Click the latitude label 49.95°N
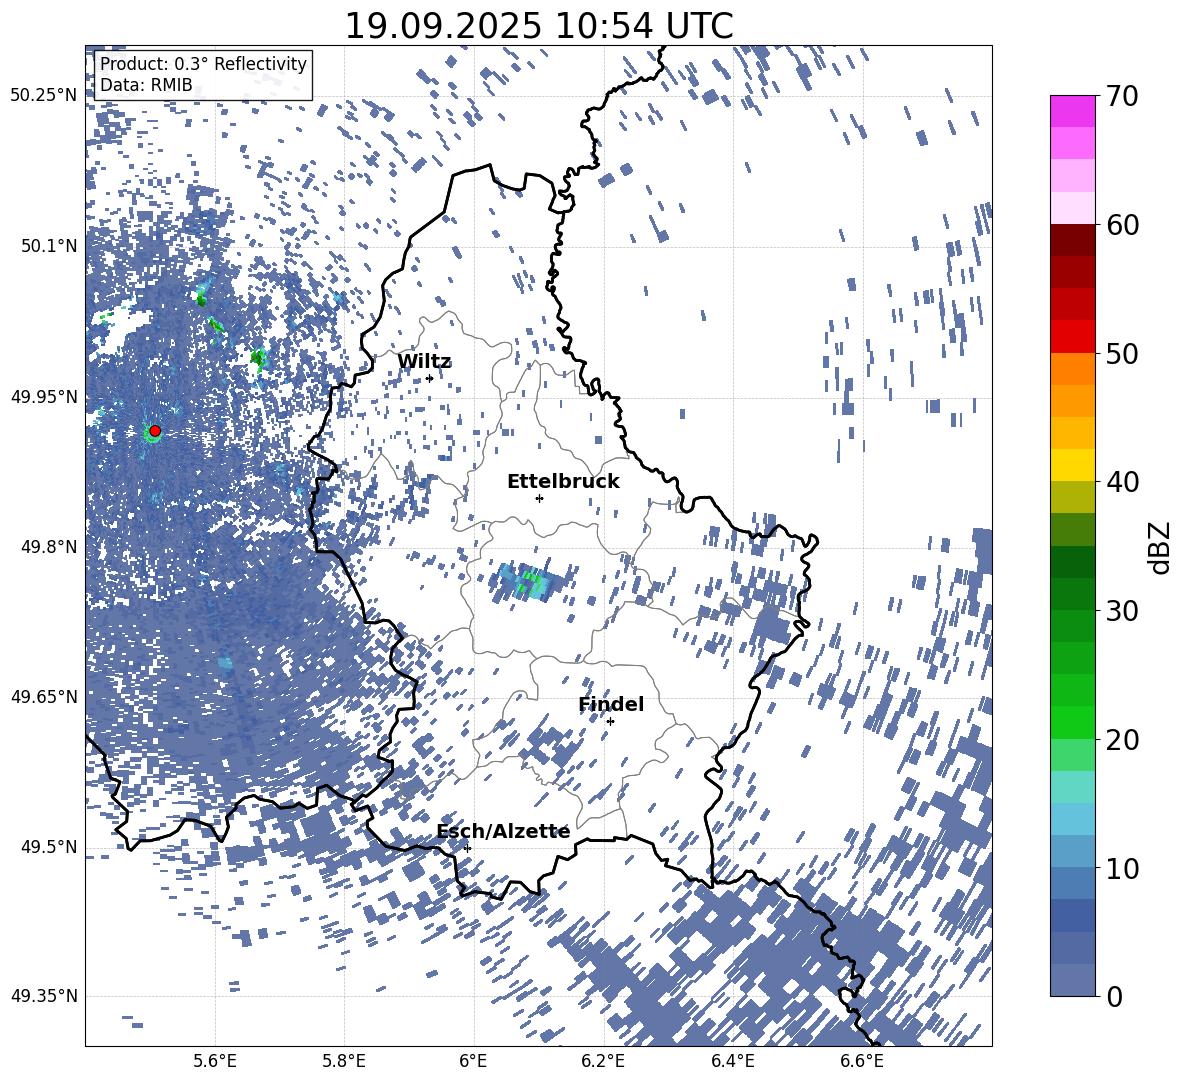 tap(45, 396)
